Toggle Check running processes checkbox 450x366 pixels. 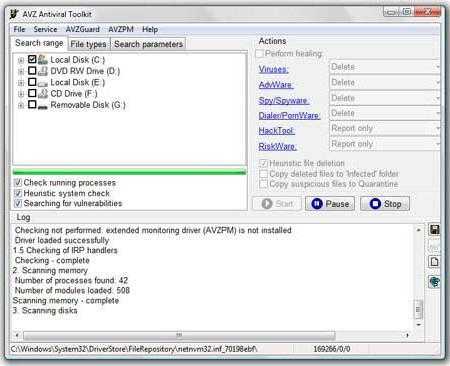coord(18,183)
